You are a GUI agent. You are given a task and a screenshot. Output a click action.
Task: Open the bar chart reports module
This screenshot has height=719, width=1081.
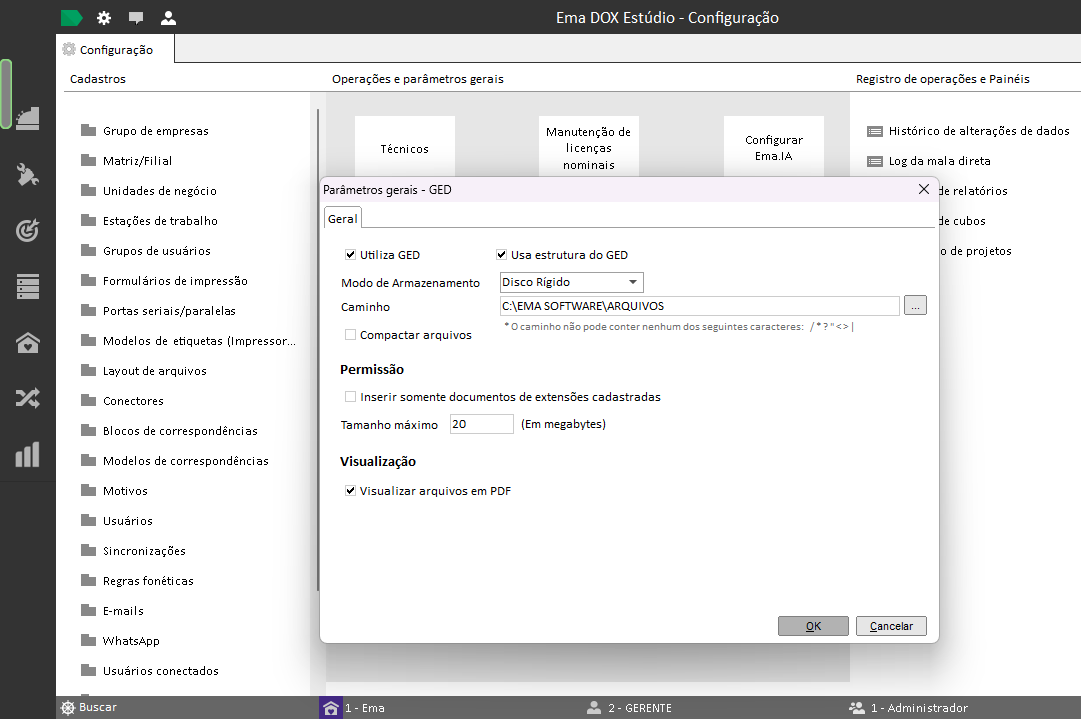tap(28, 454)
